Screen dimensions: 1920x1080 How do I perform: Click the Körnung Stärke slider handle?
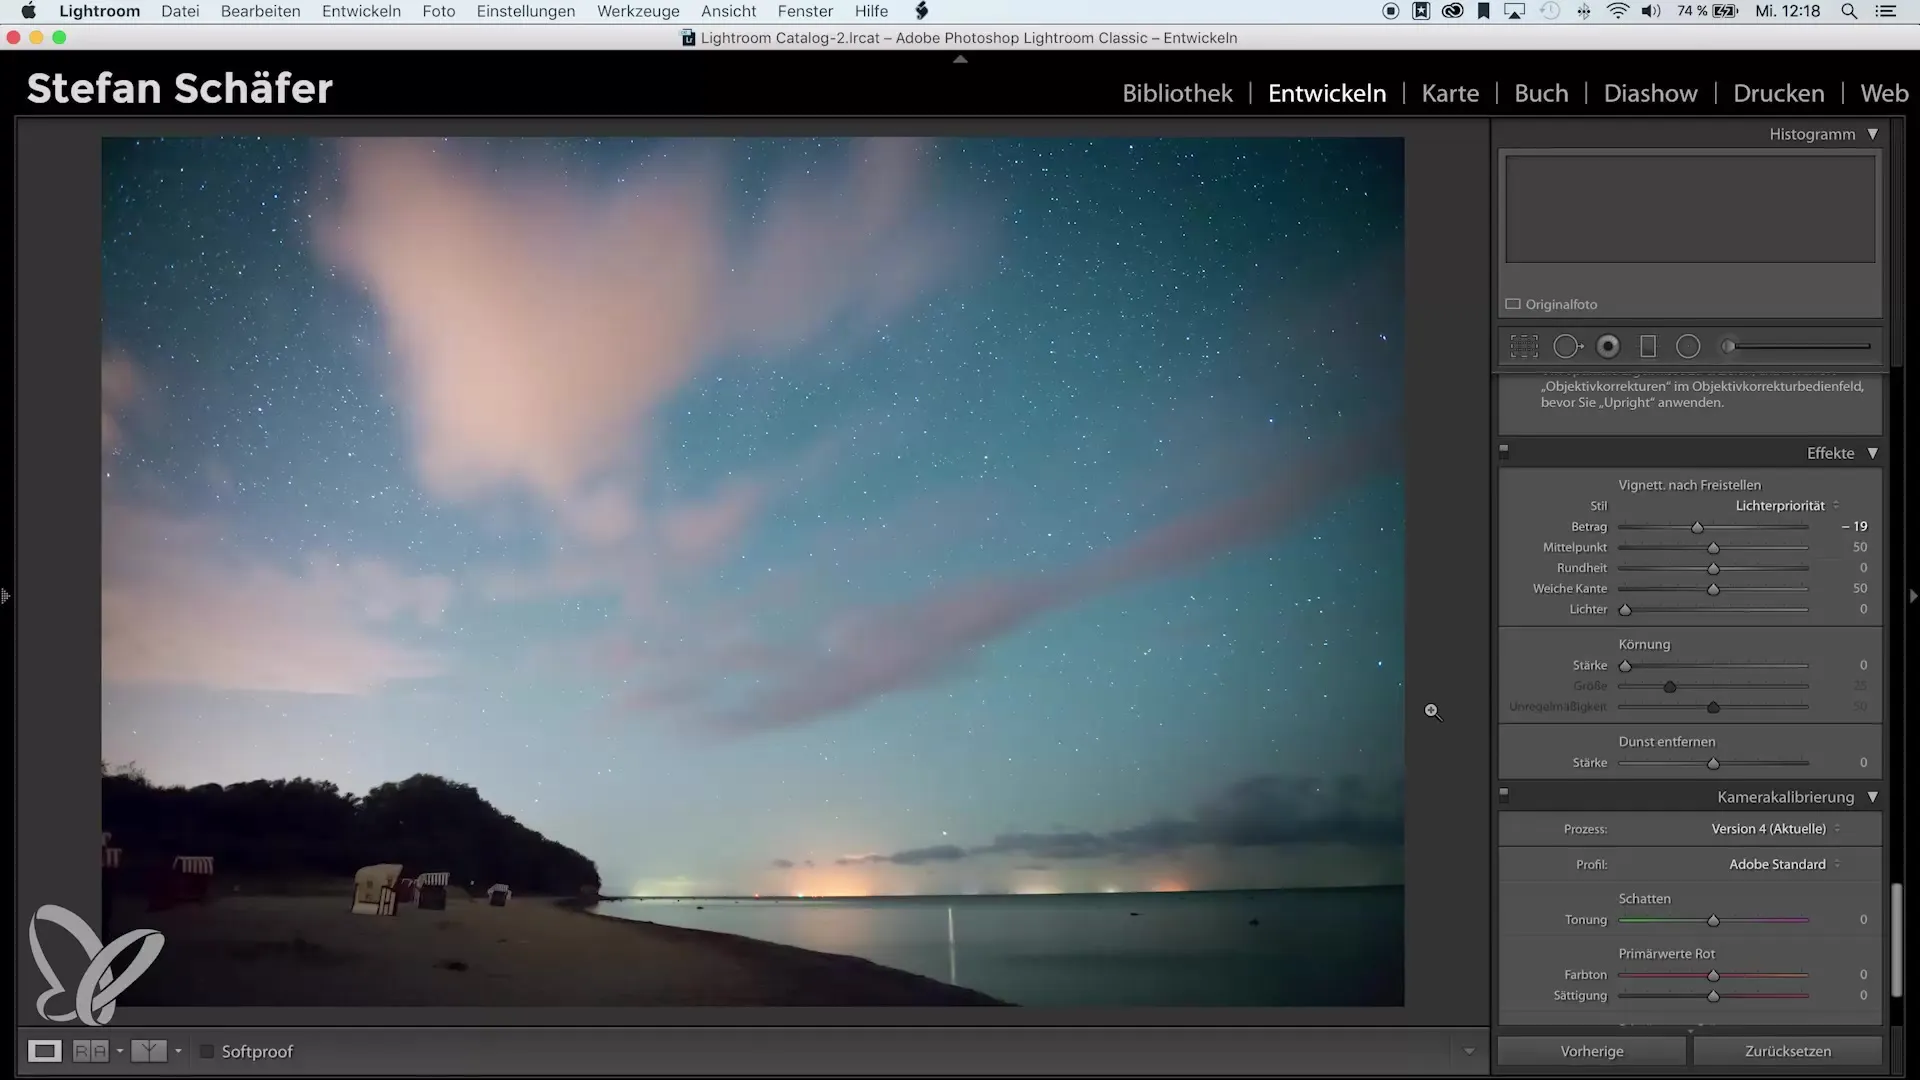pos(1625,665)
